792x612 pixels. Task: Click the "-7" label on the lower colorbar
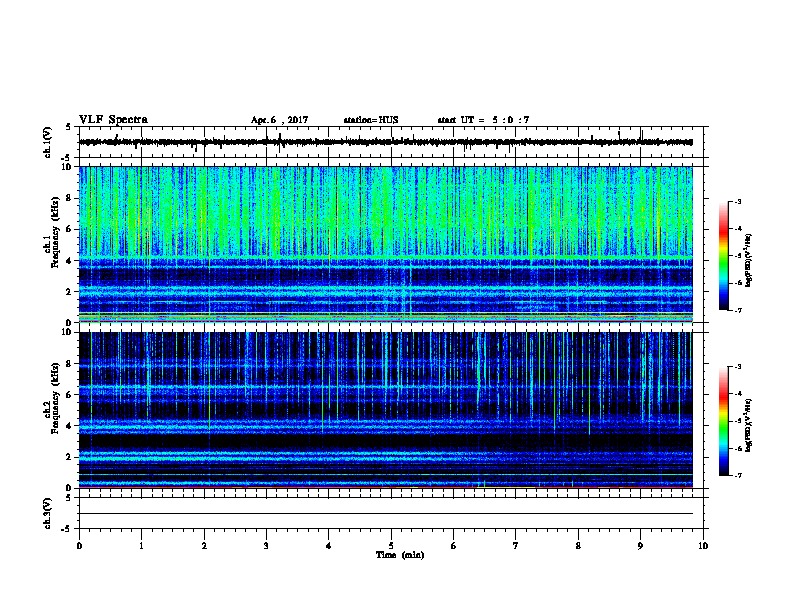(x=737, y=475)
